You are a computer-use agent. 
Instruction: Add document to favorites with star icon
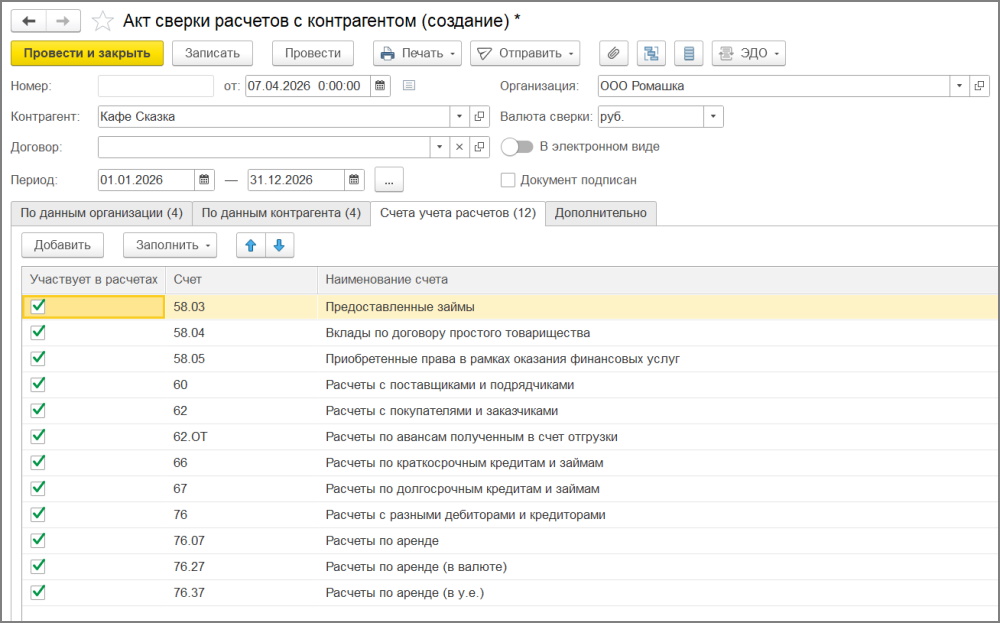[x=102, y=21]
